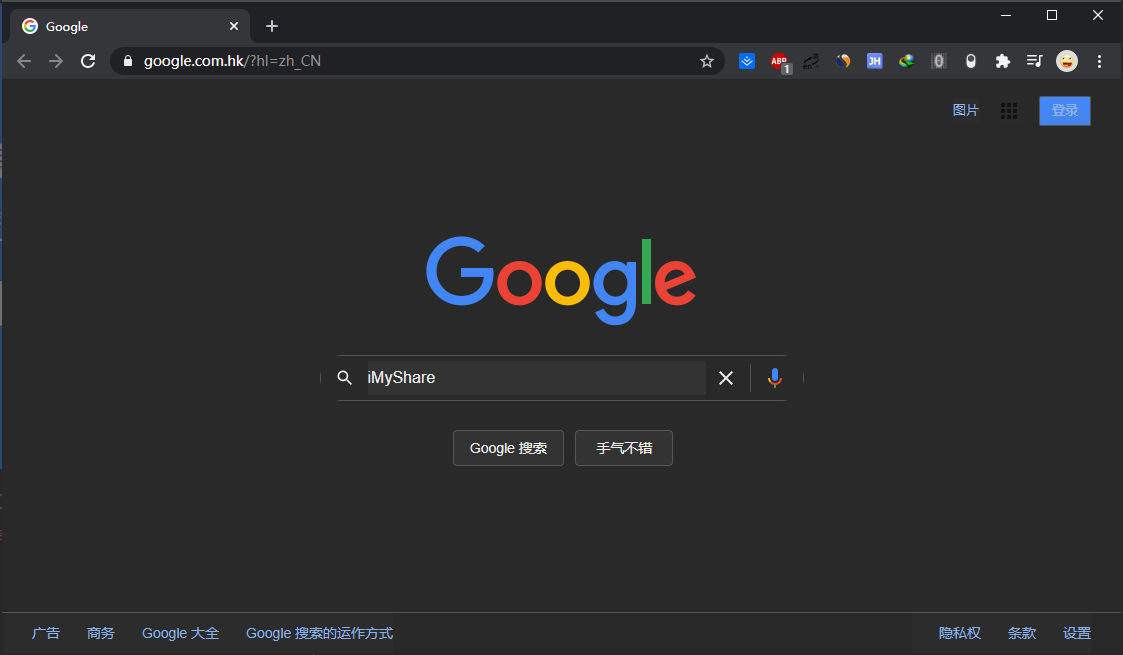
Task: Open the Extensions puzzle piece menu
Action: click(x=1002, y=61)
